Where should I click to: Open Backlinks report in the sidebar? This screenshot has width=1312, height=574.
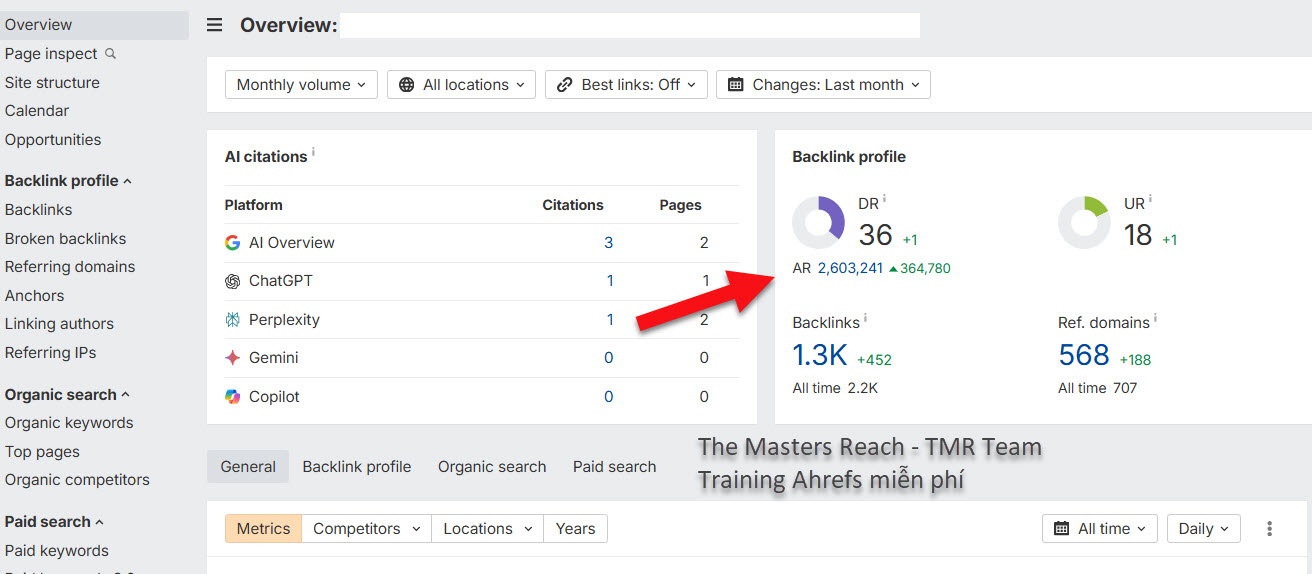coord(38,210)
